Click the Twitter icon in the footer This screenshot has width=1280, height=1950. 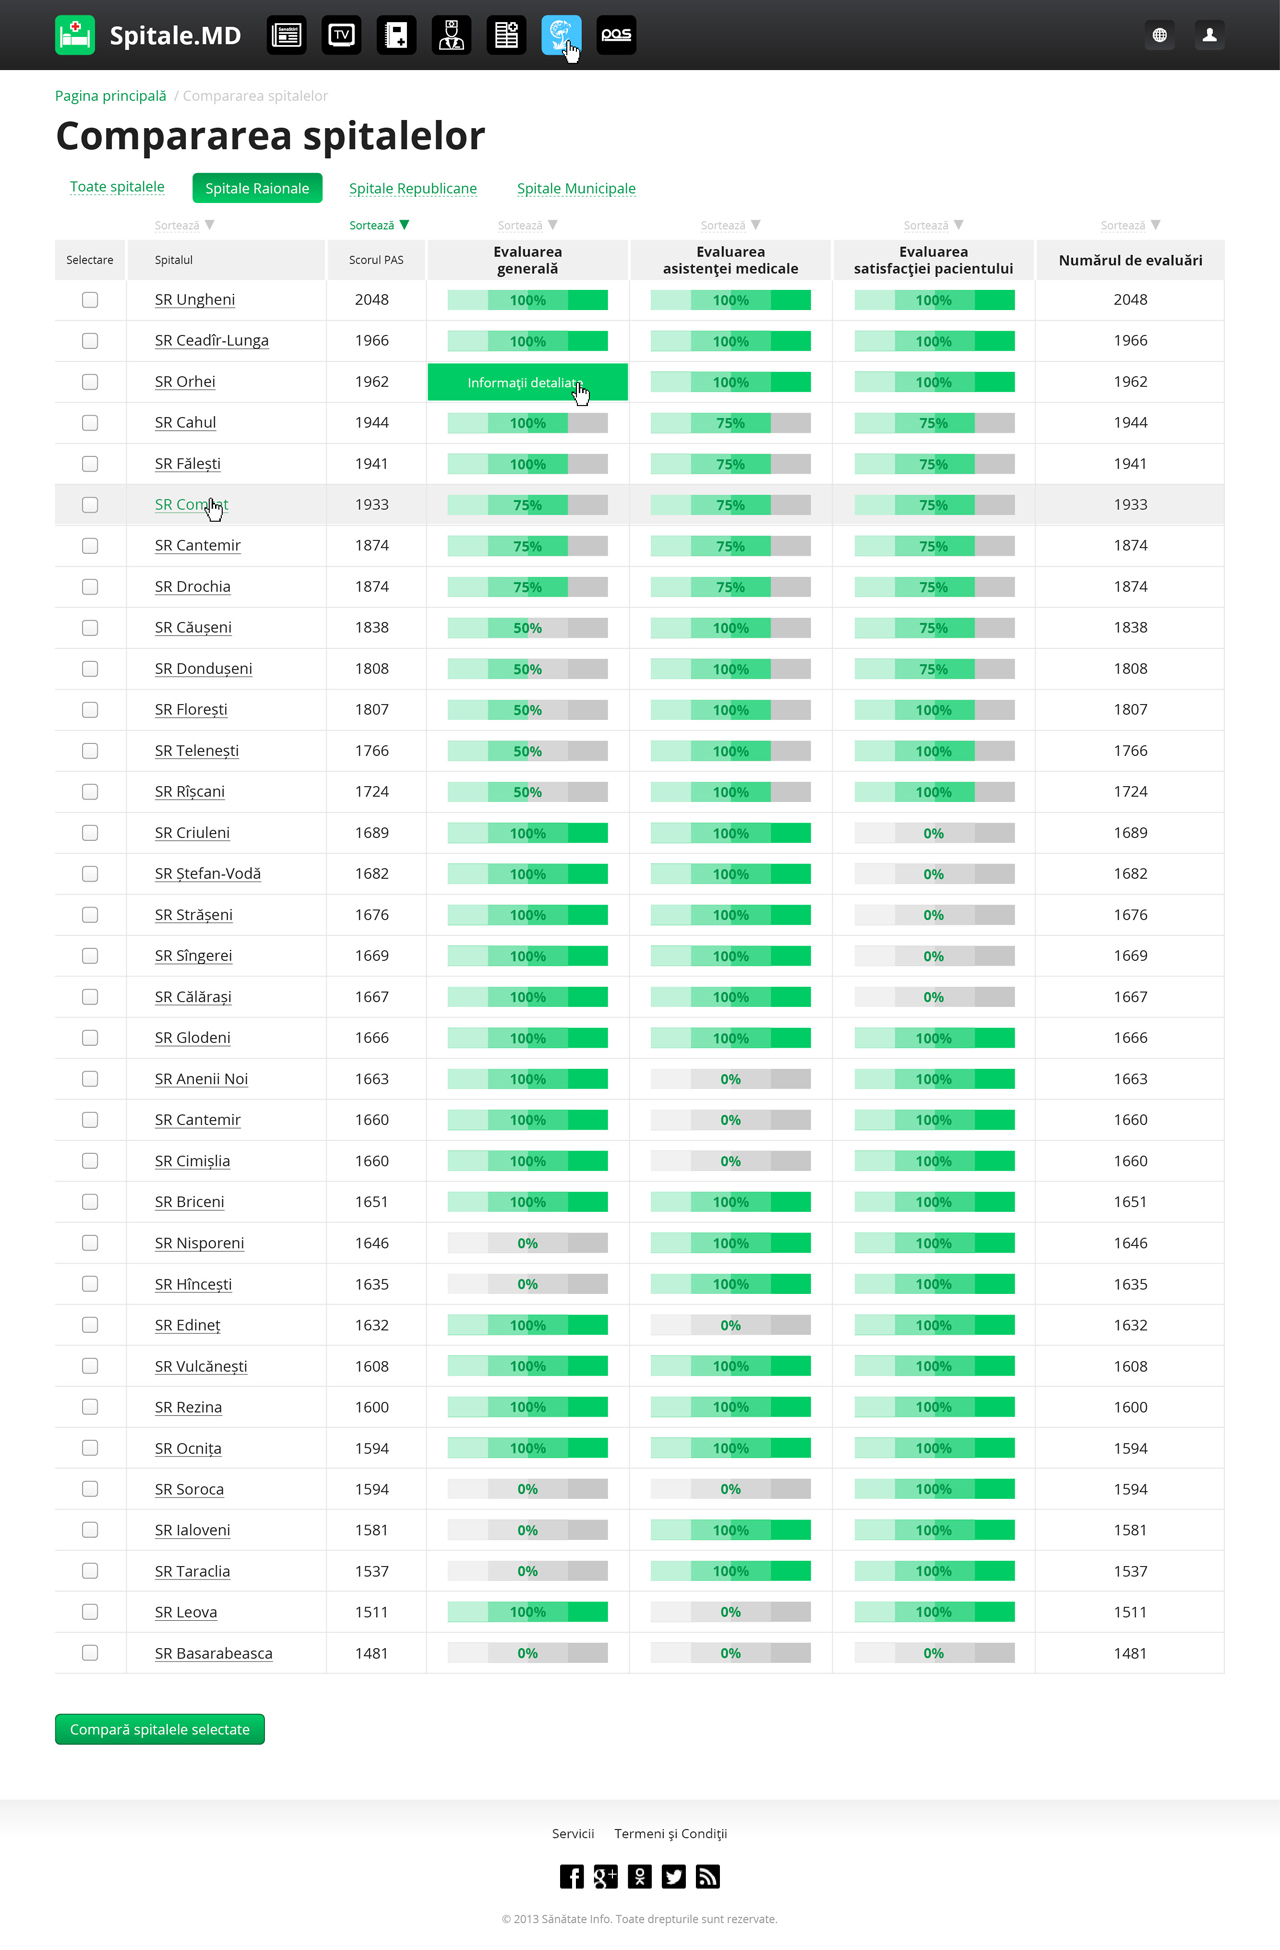[674, 1876]
